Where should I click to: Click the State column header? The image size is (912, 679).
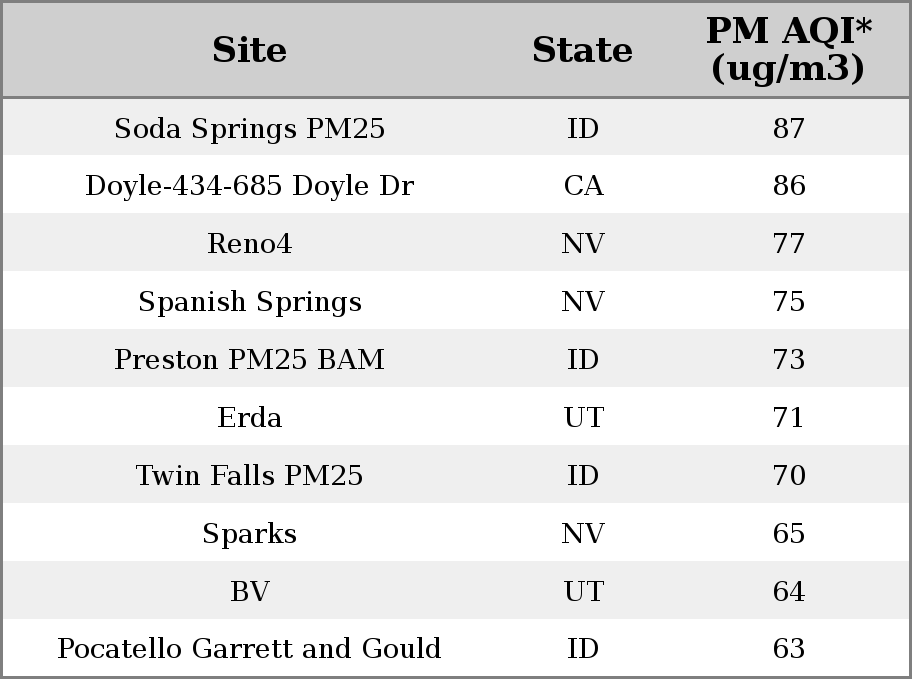(x=582, y=50)
